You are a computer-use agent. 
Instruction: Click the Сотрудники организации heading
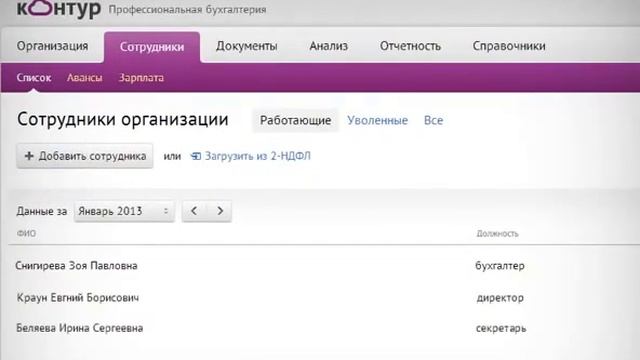tap(122, 120)
